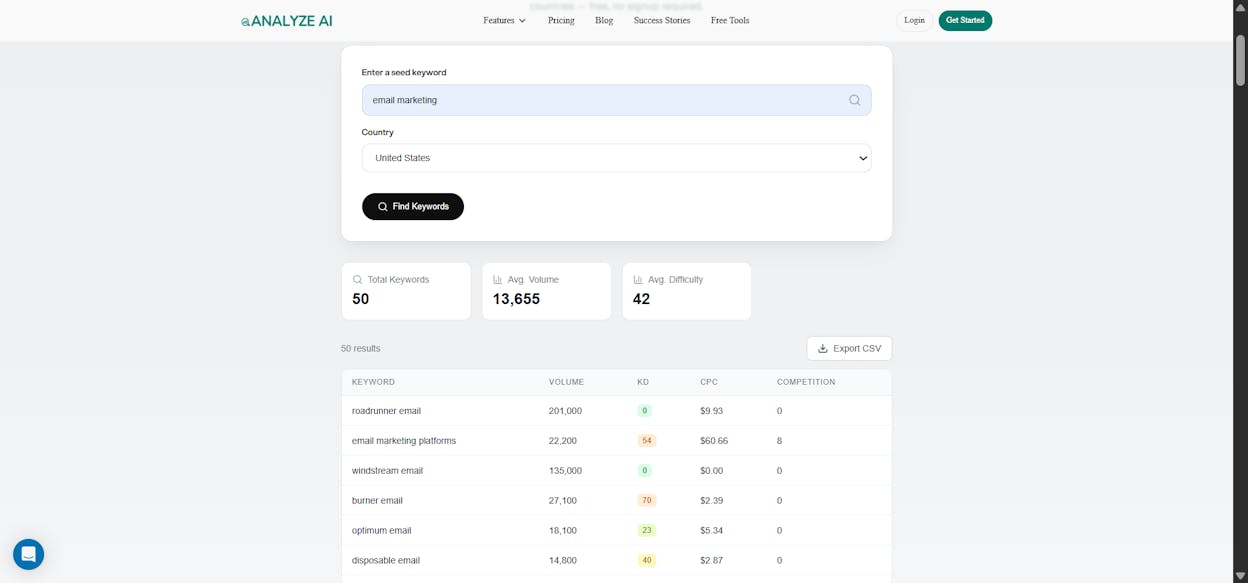The image size is (1248, 583).
Task: Select the 'burner email' keyword
Action: [377, 501]
